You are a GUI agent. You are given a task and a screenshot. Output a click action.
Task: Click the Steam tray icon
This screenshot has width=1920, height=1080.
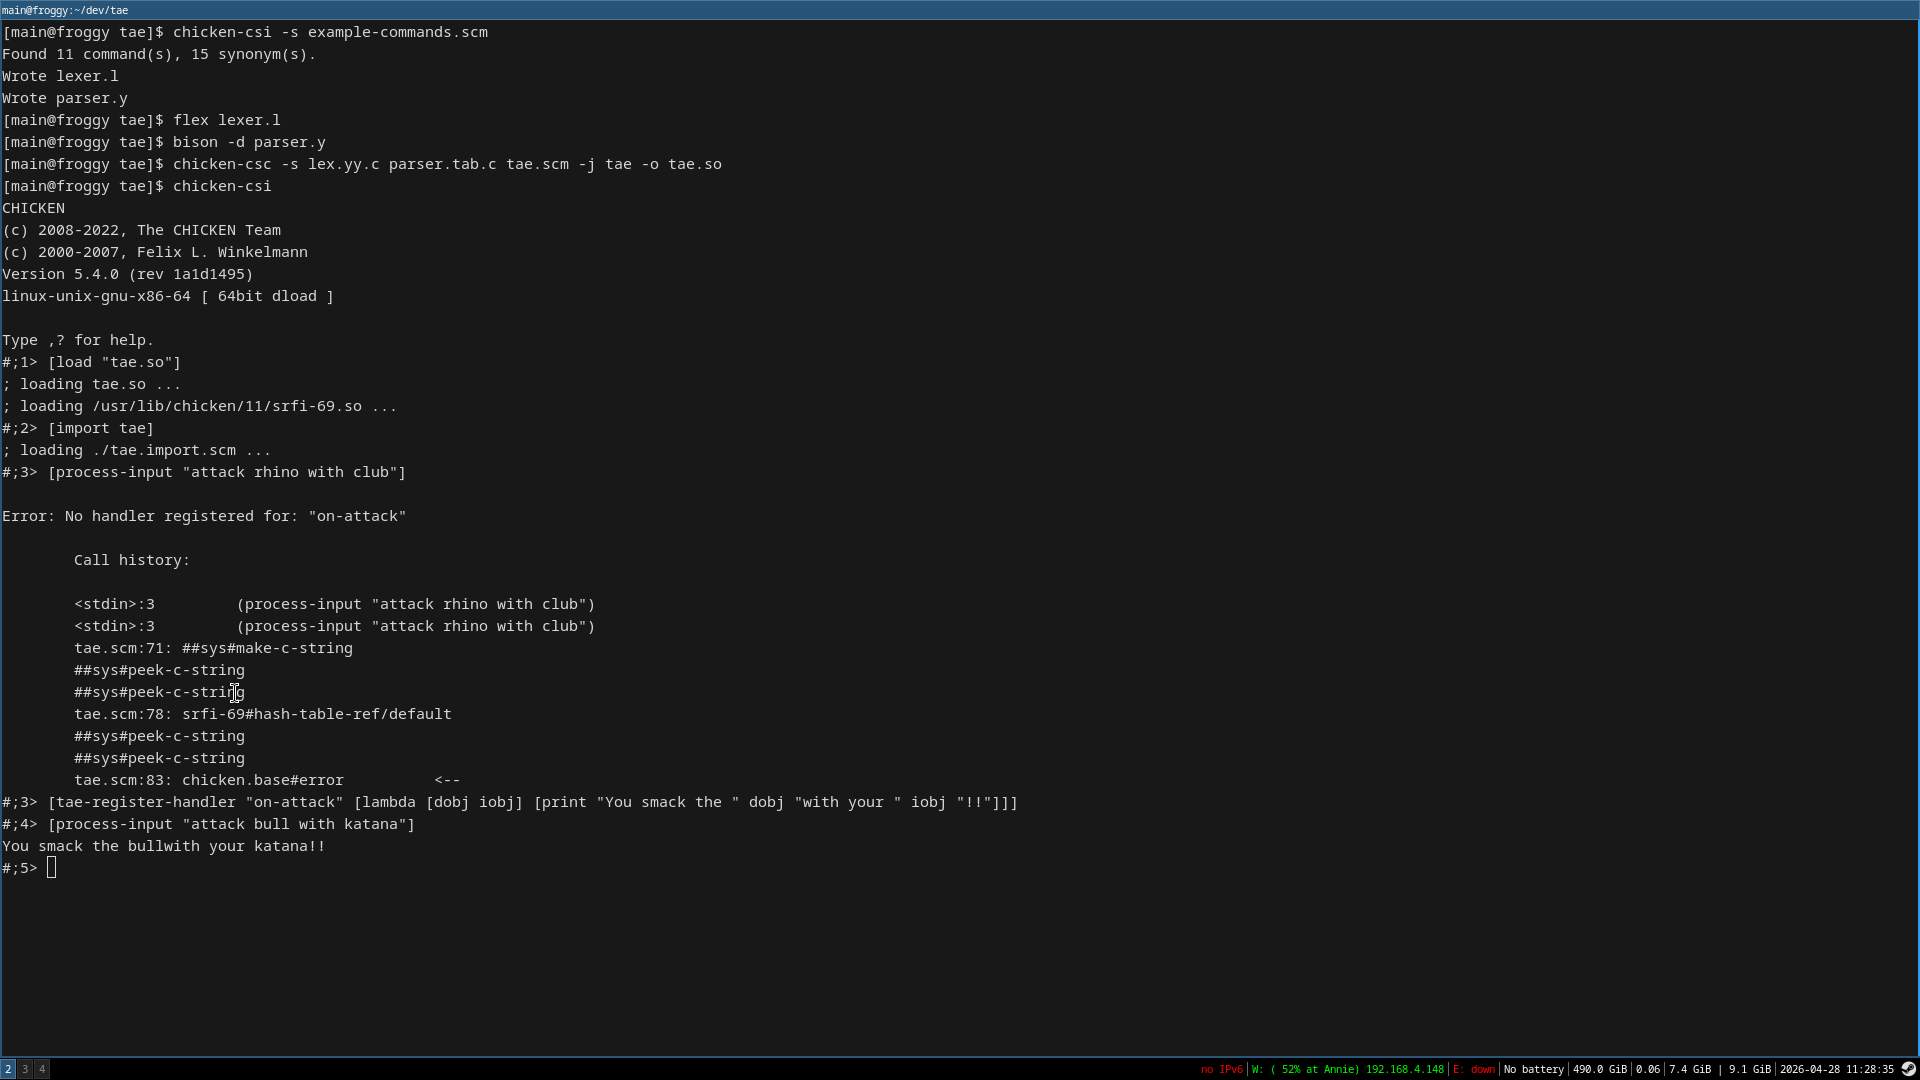pos(1908,1069)
